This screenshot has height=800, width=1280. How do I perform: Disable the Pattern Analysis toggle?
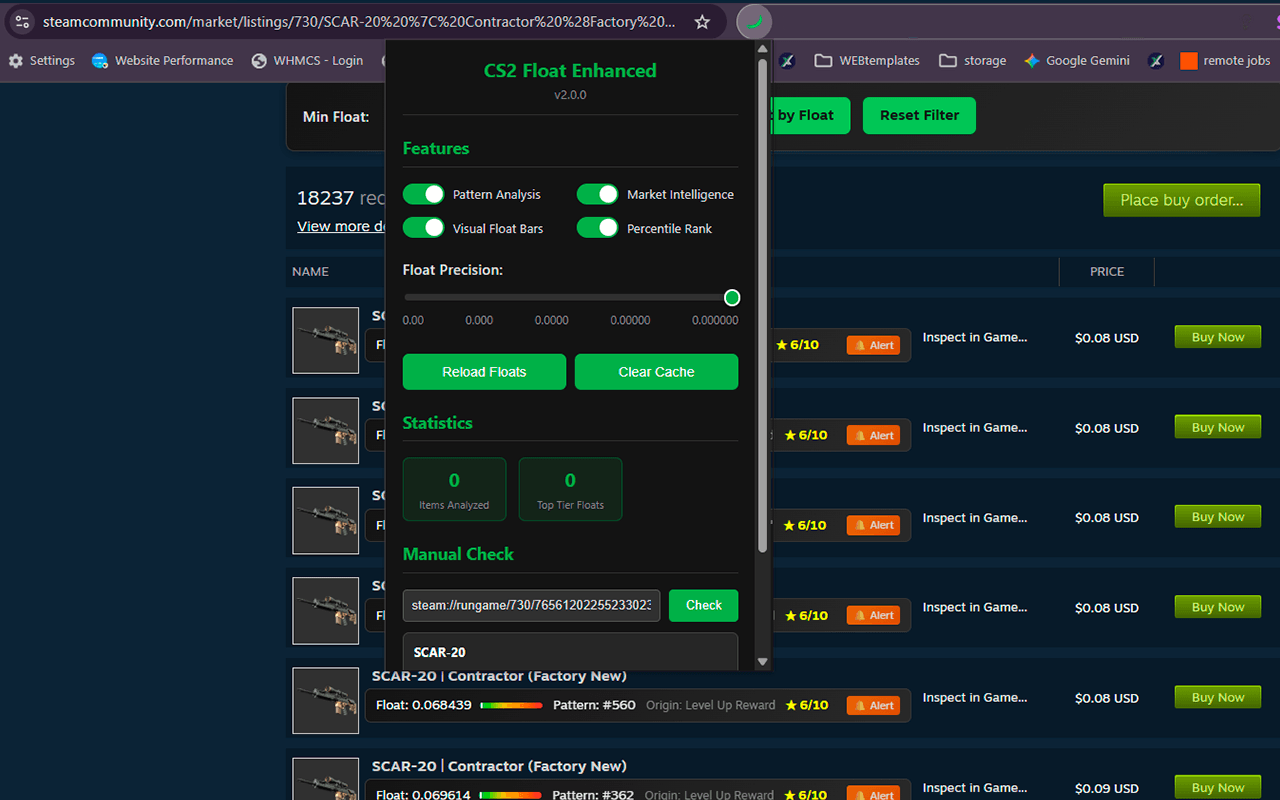[423, 194]
